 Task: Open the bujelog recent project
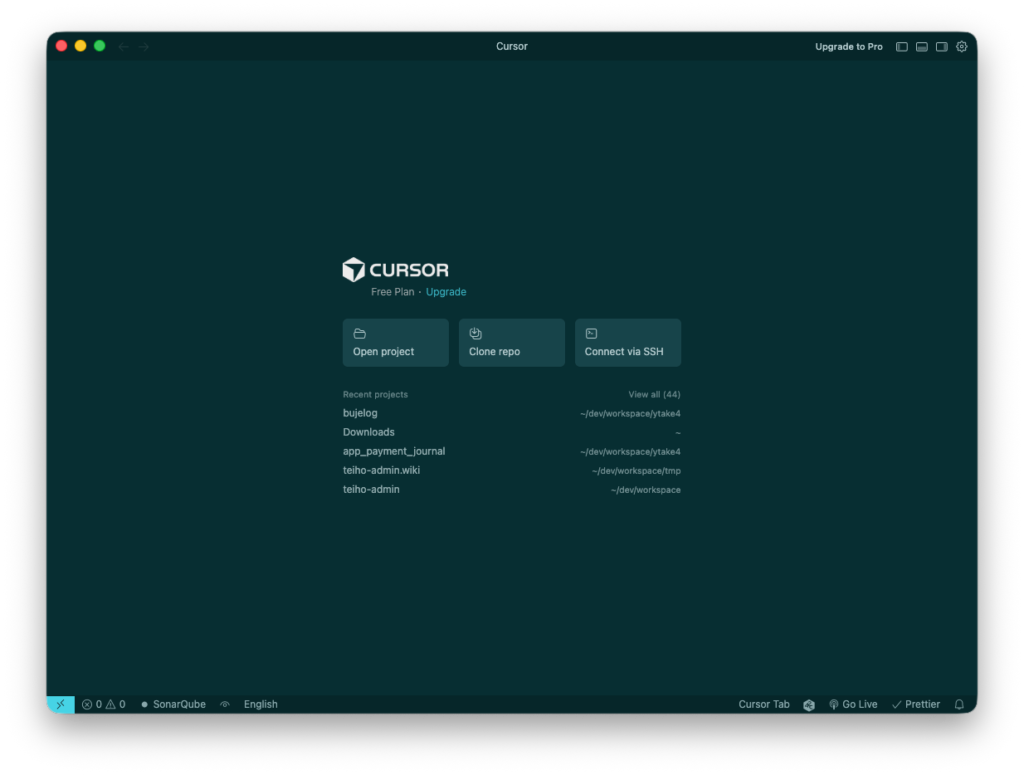click(x=361, y=413)
